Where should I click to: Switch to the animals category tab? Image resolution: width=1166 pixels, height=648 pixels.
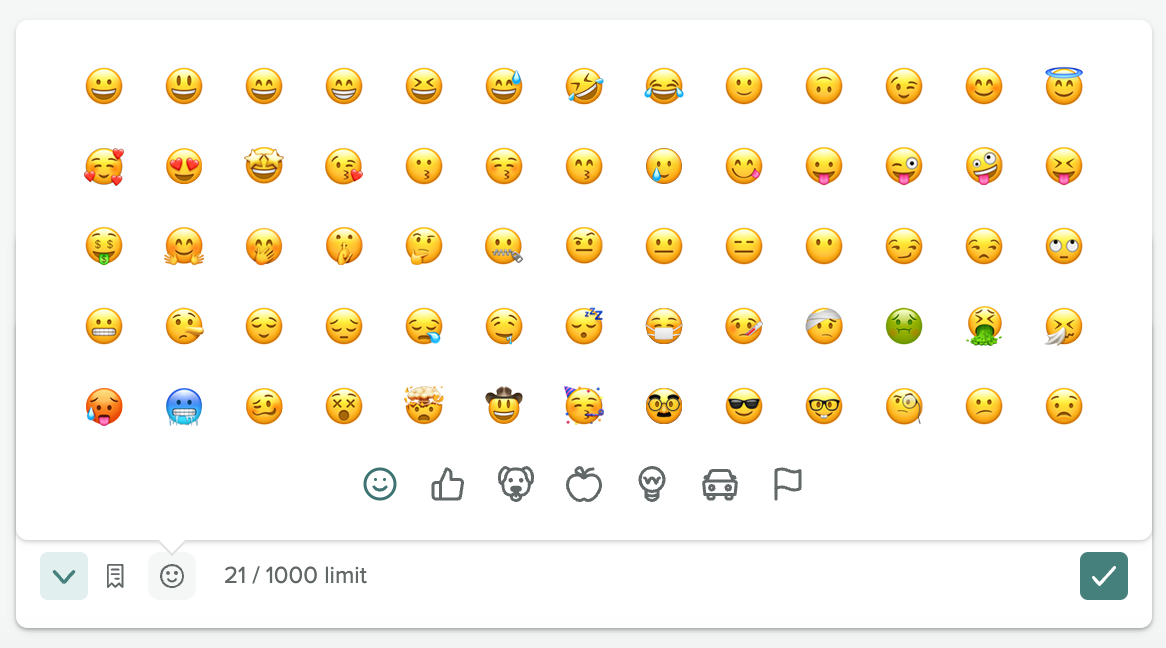point(516,485)
